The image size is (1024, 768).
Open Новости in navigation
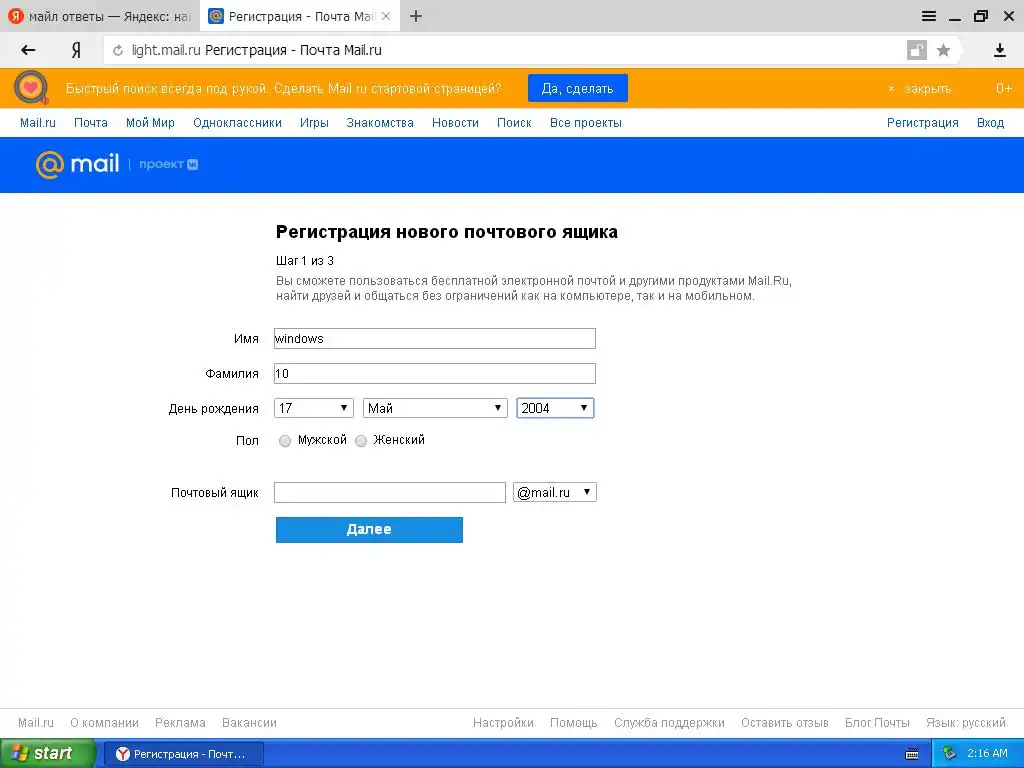(455, 123)
